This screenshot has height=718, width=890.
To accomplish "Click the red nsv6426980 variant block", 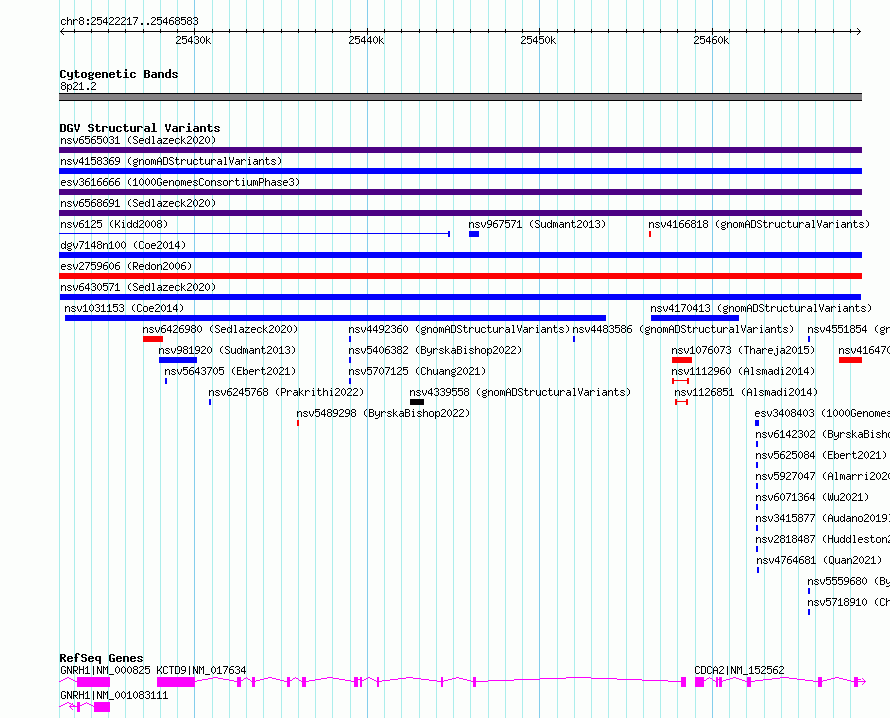I will [x=153, y=339].
